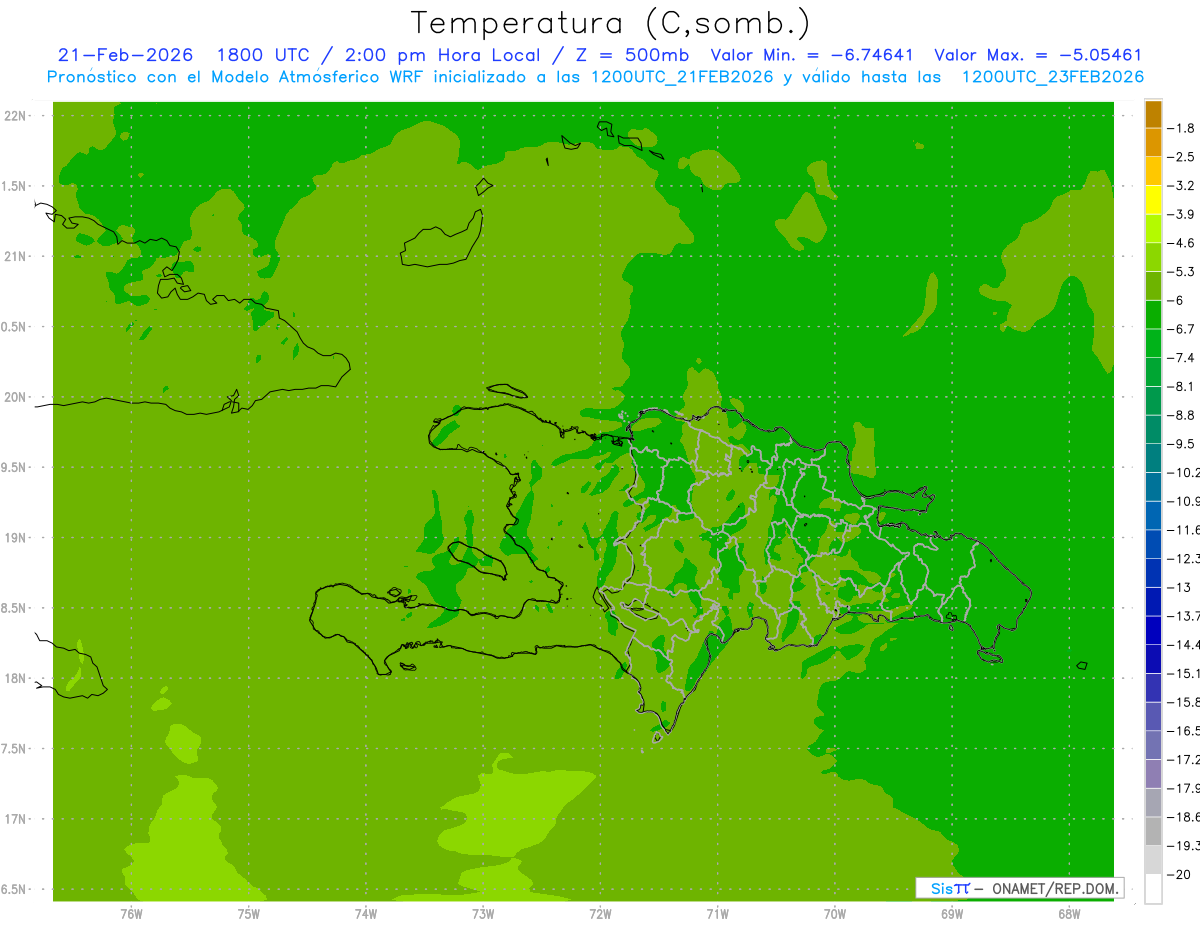Click the "72W" longitude axis label
Viewport: 1200px width, 927px height.
600,913
